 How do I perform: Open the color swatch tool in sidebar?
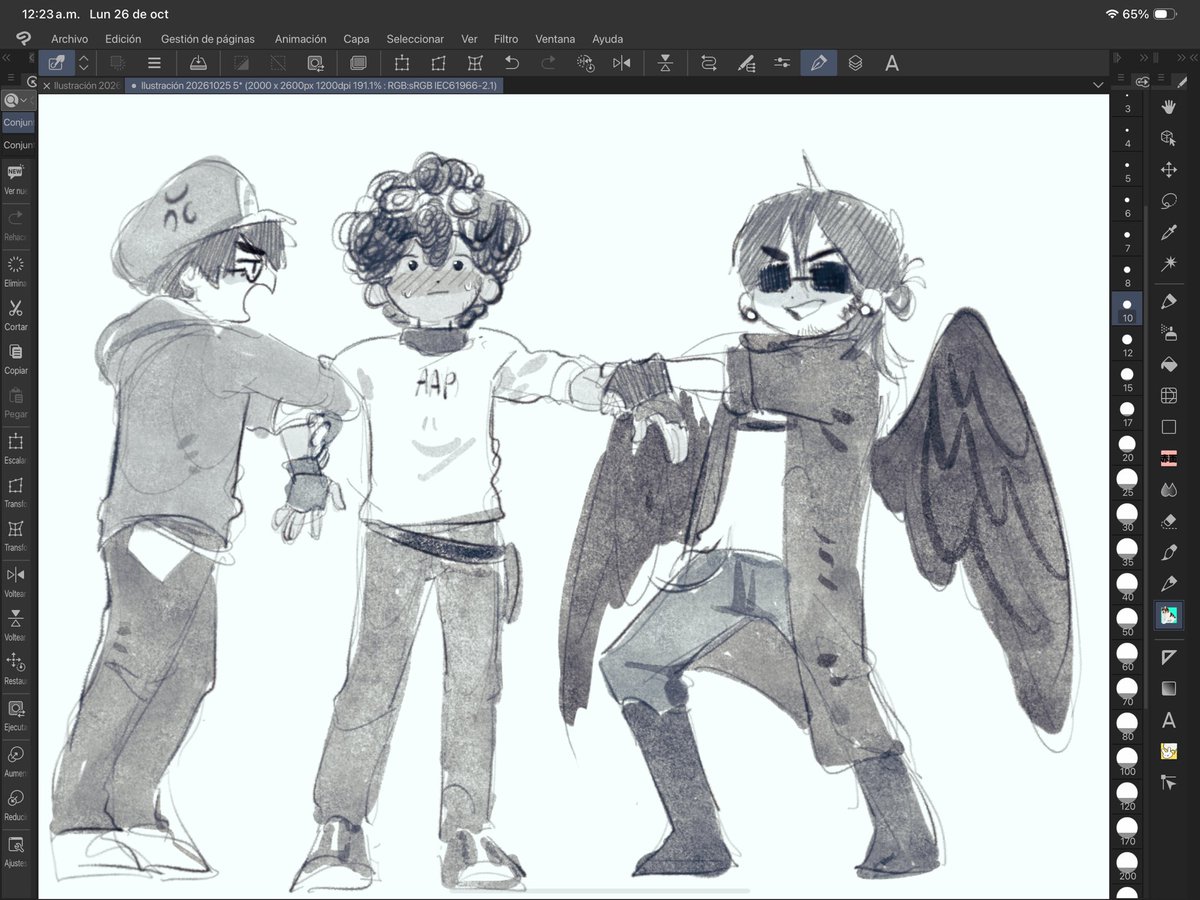(1168, 615)
